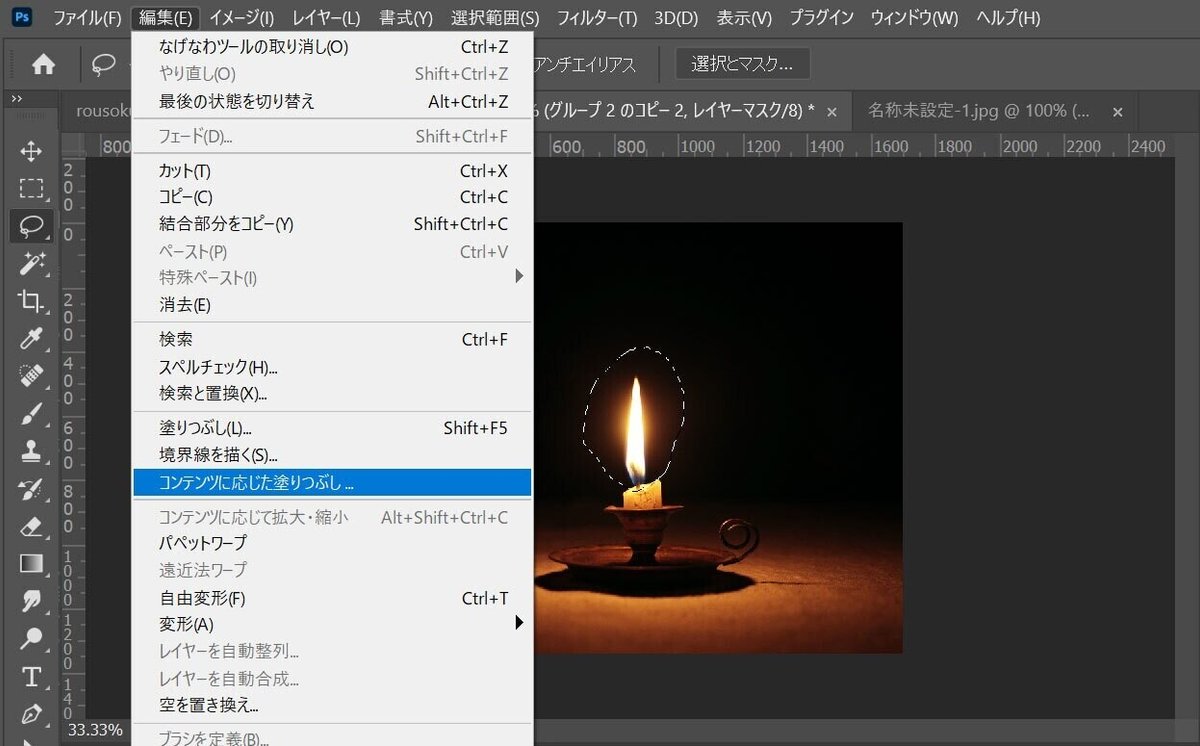This screenshot has width=1200, height=746.
Task: Click the 選択とマスク button
Action: (x=742, y=63)
